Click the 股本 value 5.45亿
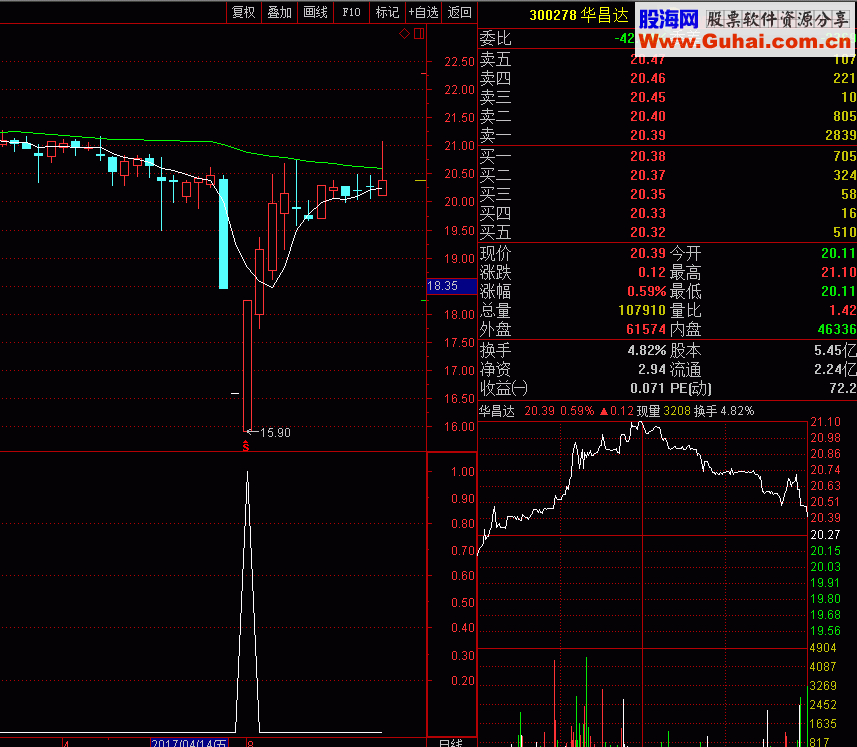Viewport: 857px width, 747px height. tap(835, 350)
